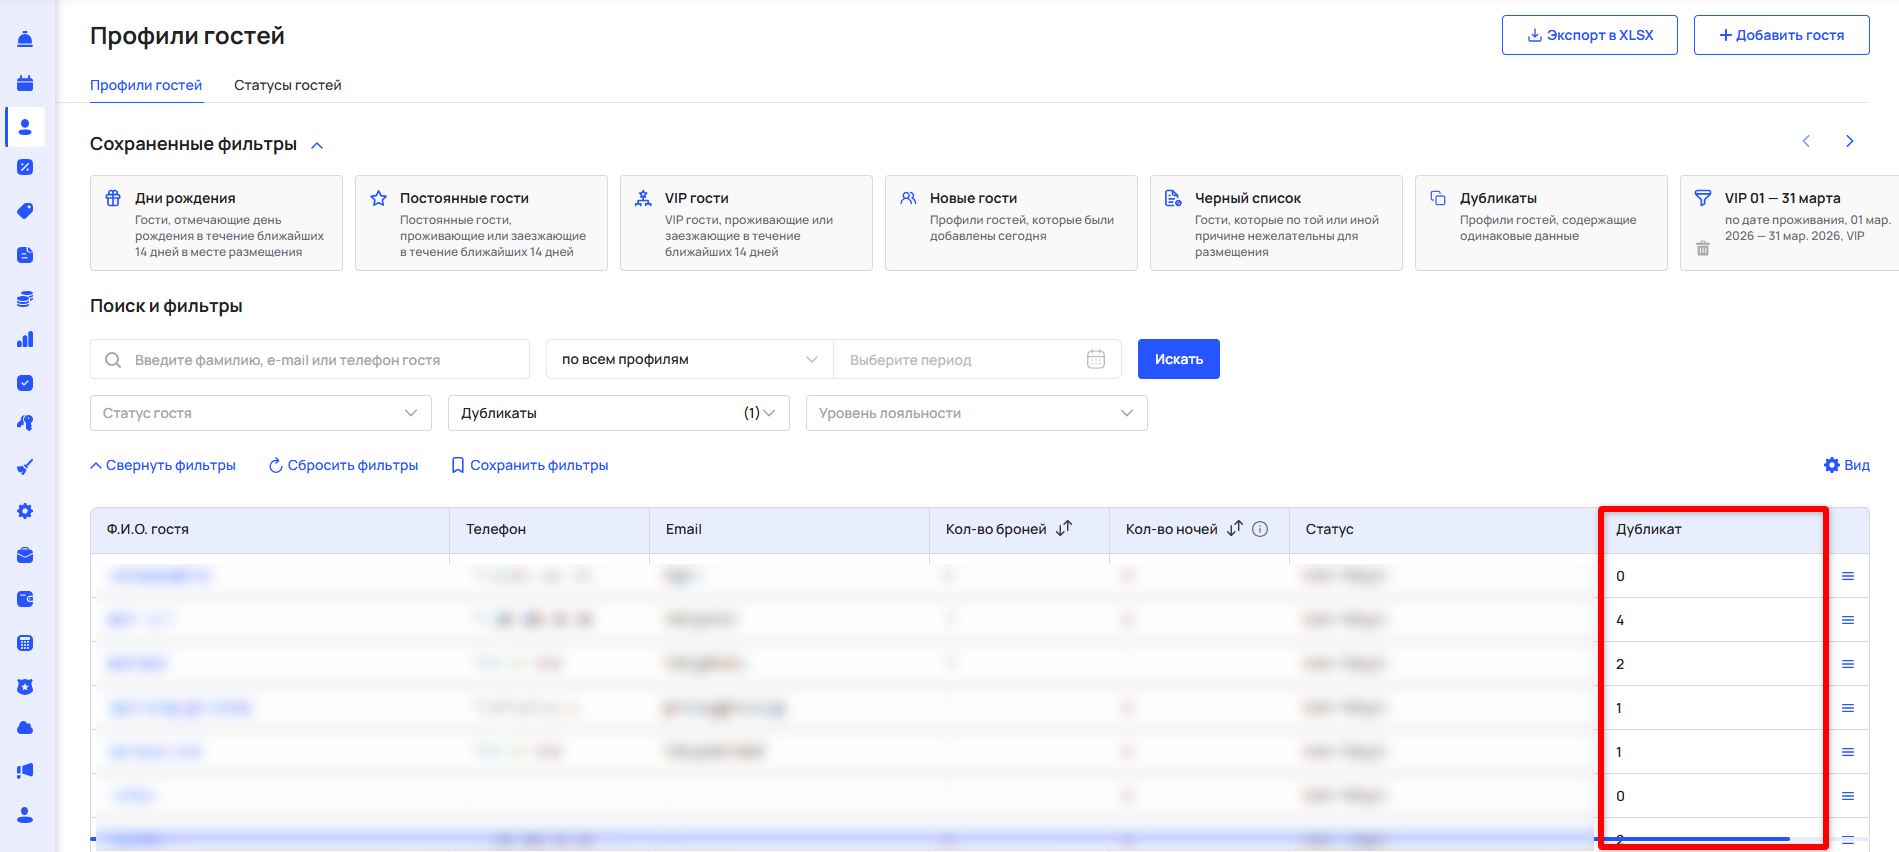Image resolution: width=1899 pixels, height=852 pixels.
Task: Open the 'по всем профилям' dropdown
Action: [689, 360]
